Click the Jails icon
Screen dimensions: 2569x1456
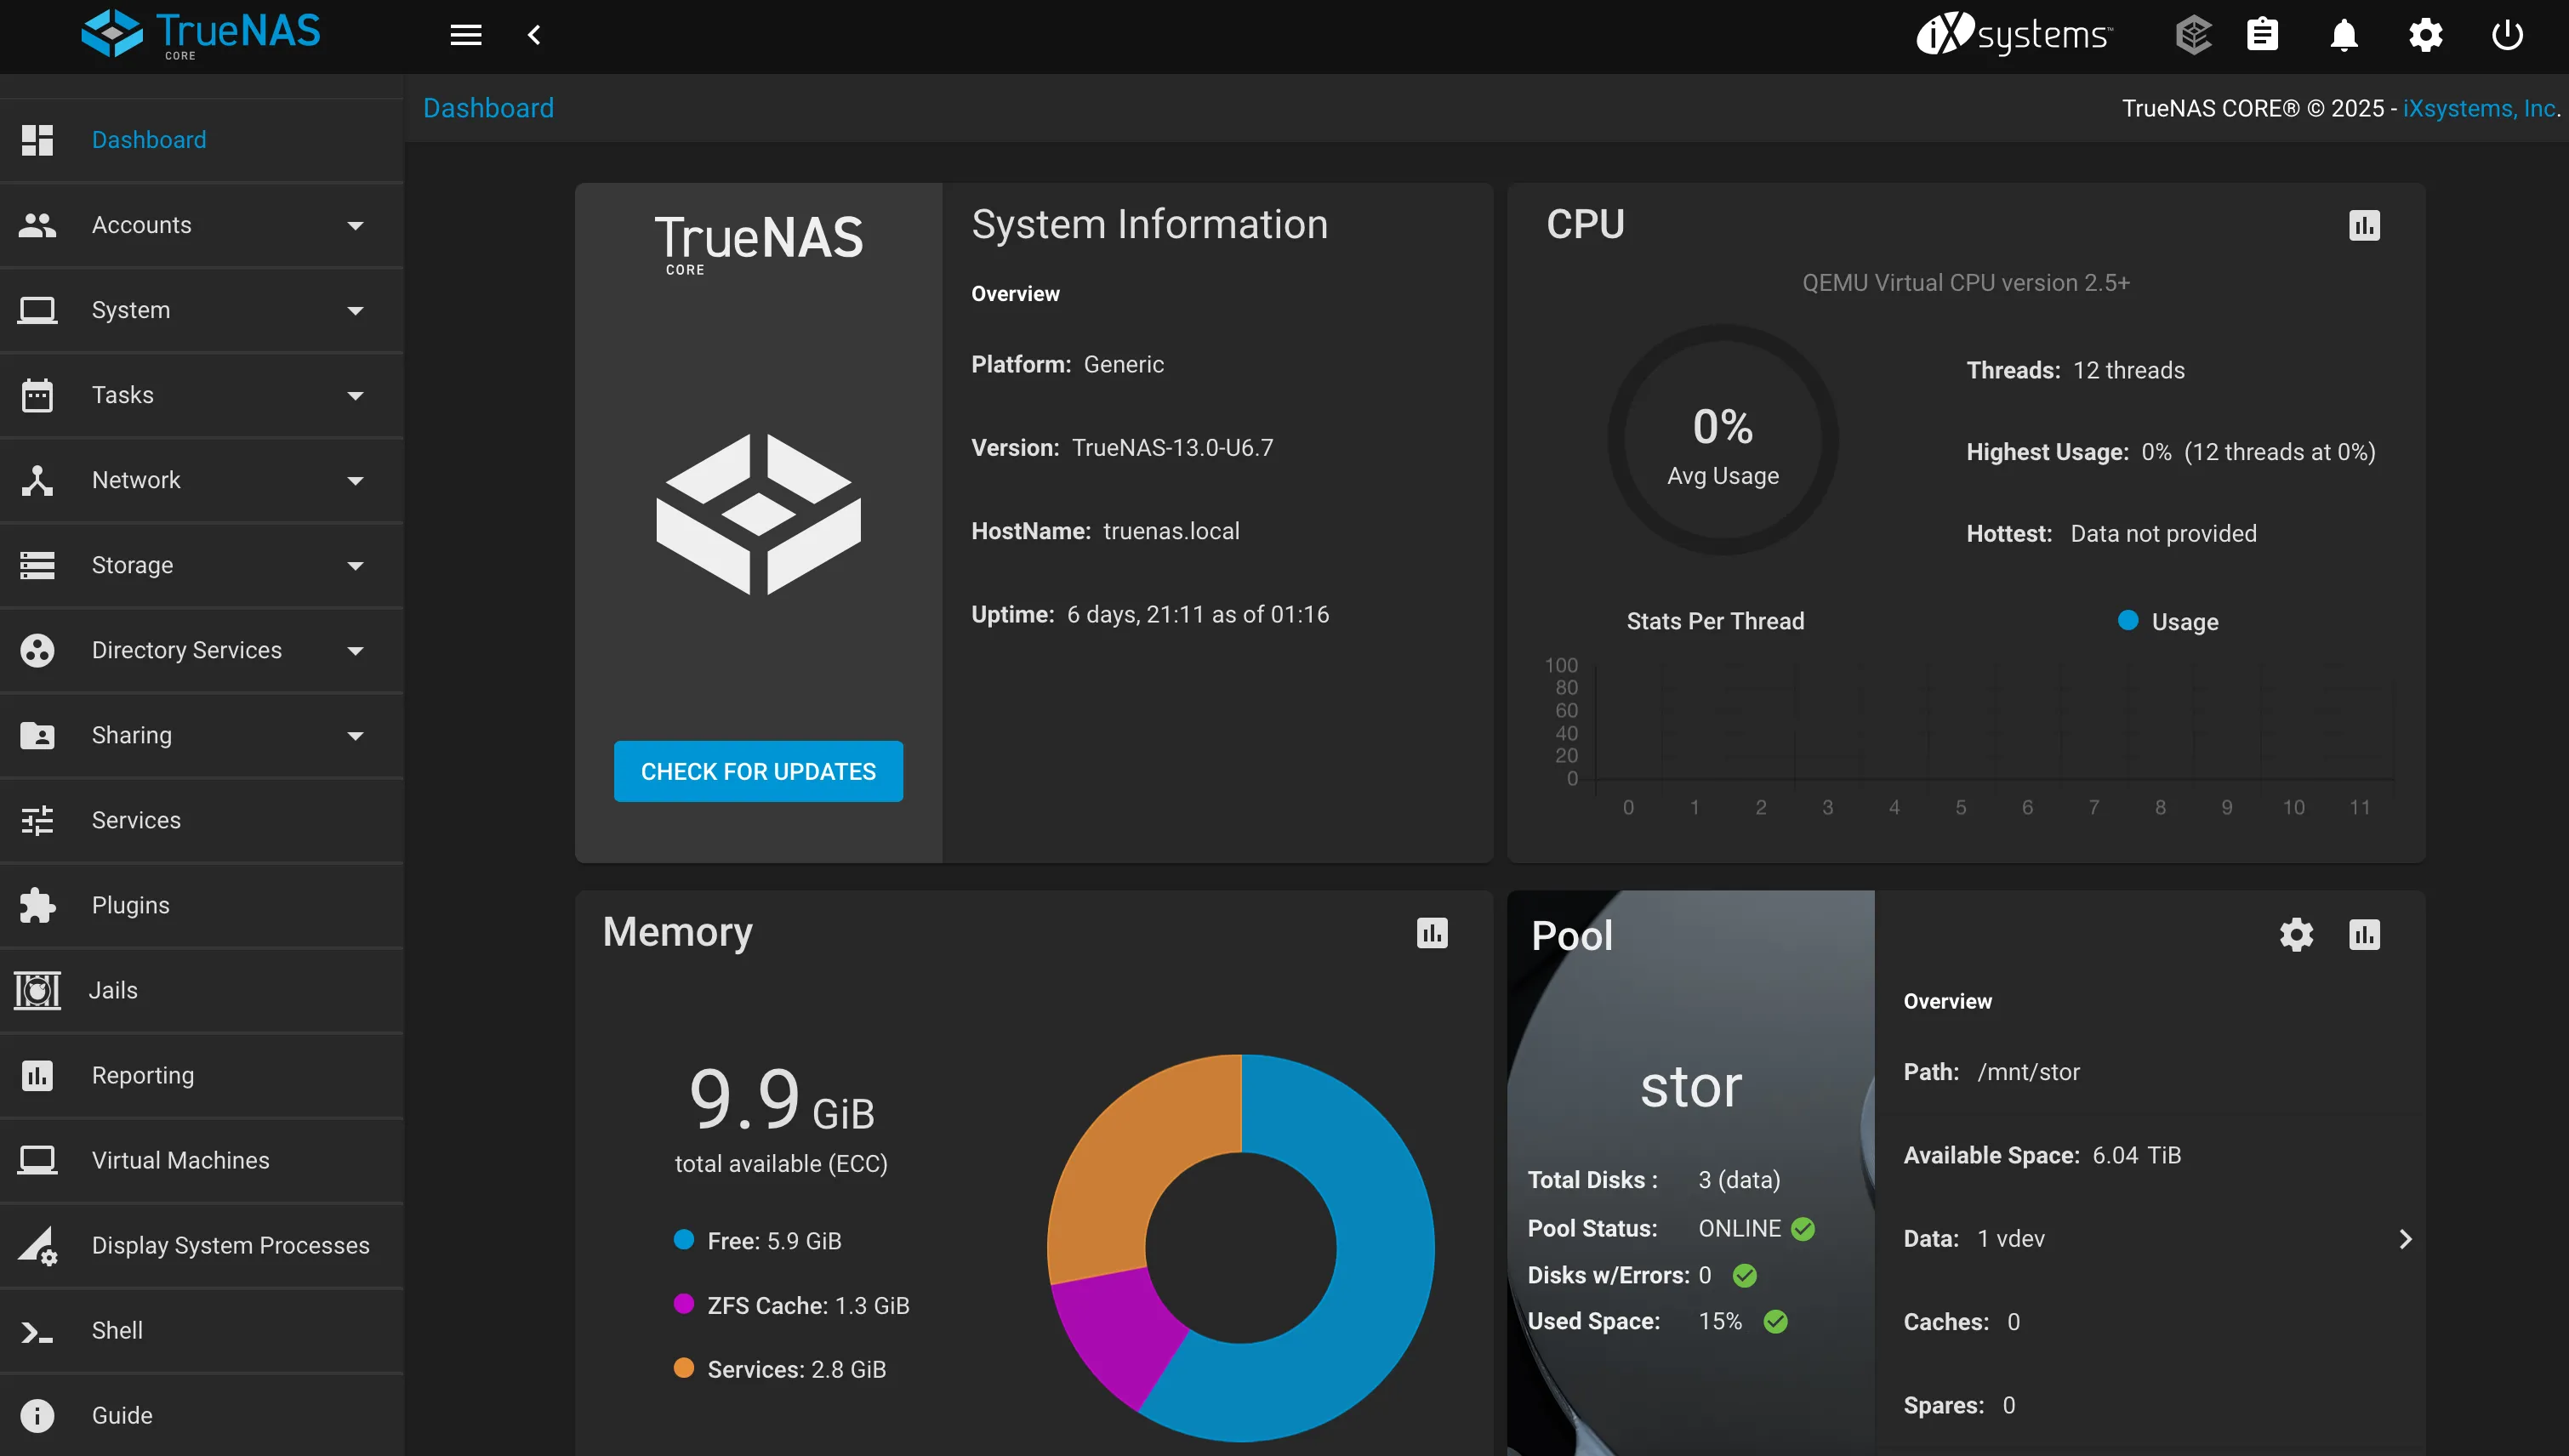37,990
